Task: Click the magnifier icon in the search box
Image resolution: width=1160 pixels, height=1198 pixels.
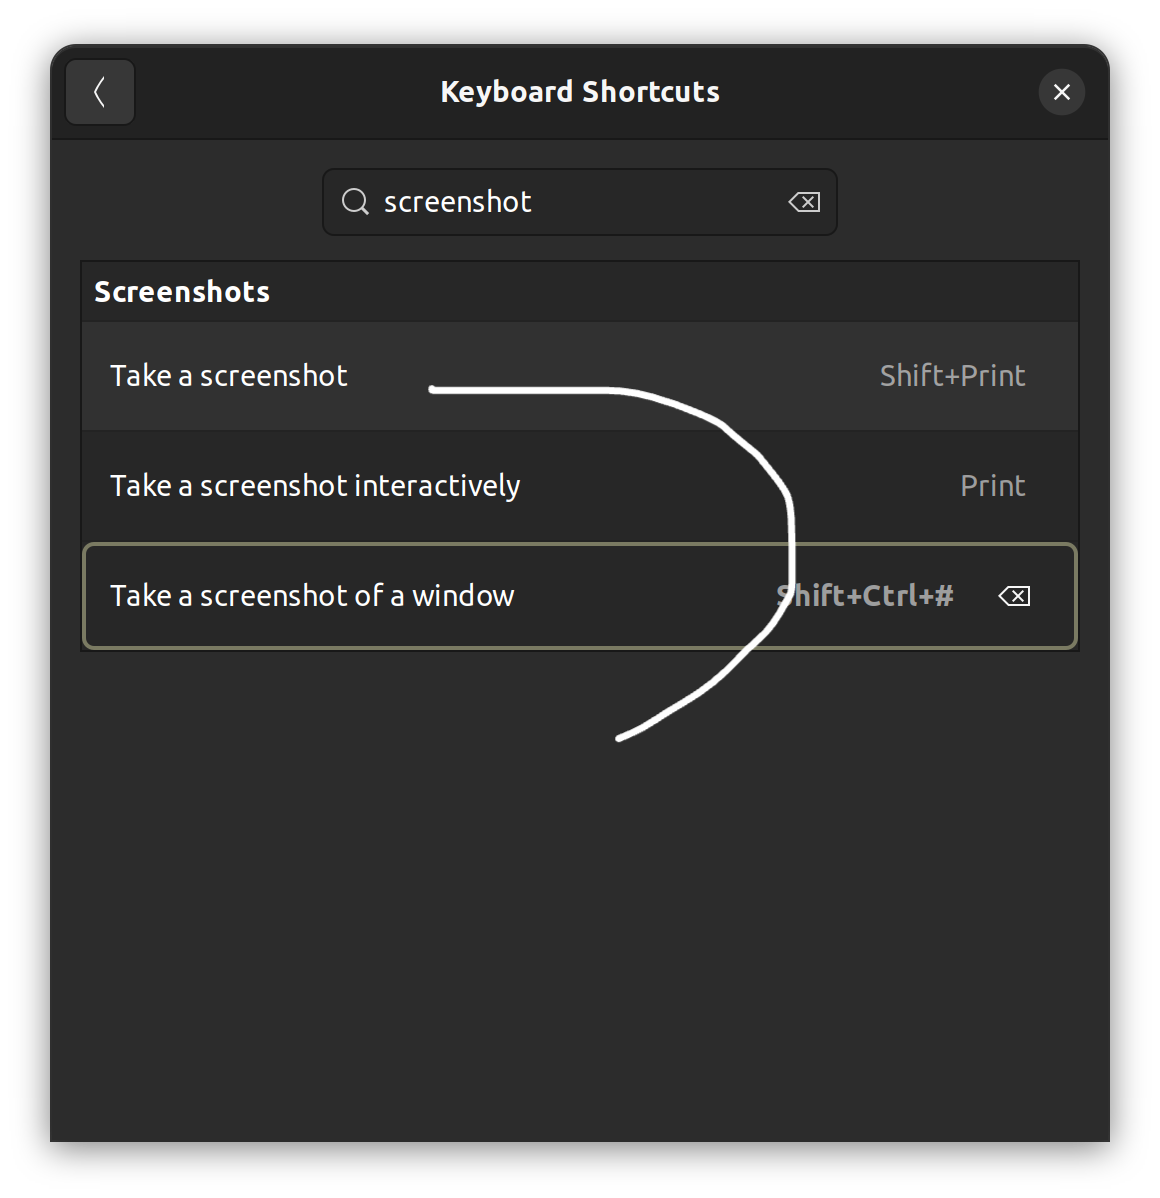Action: pos(355,202)
